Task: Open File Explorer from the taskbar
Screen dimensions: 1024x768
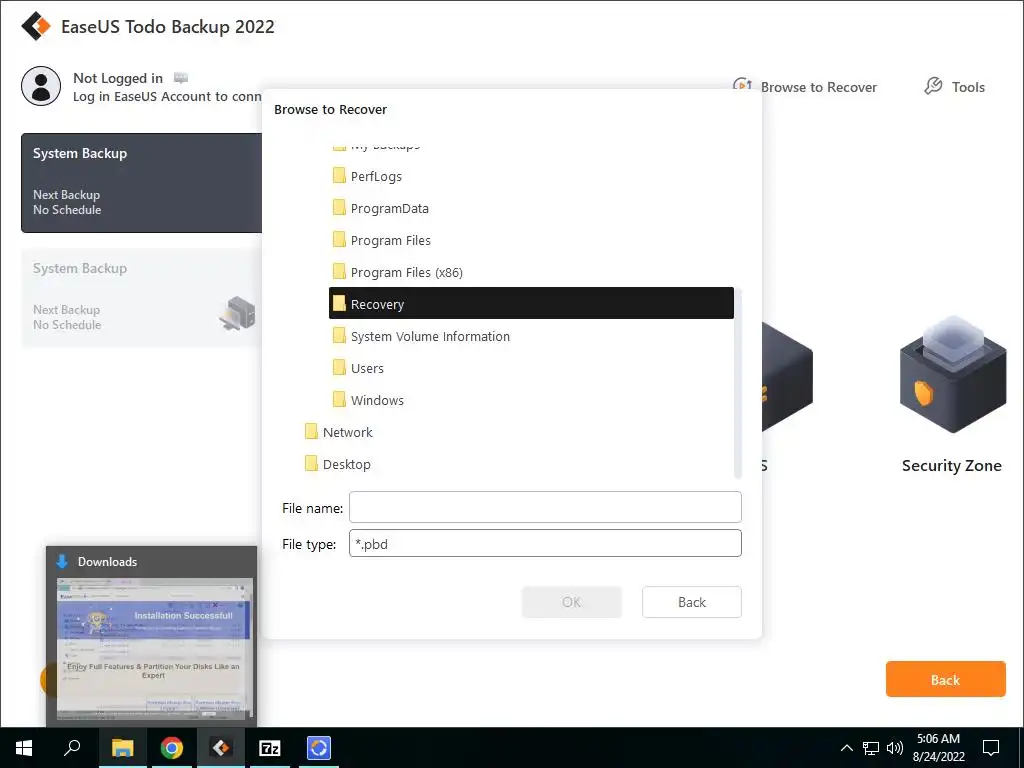Action: pos(122,748)
